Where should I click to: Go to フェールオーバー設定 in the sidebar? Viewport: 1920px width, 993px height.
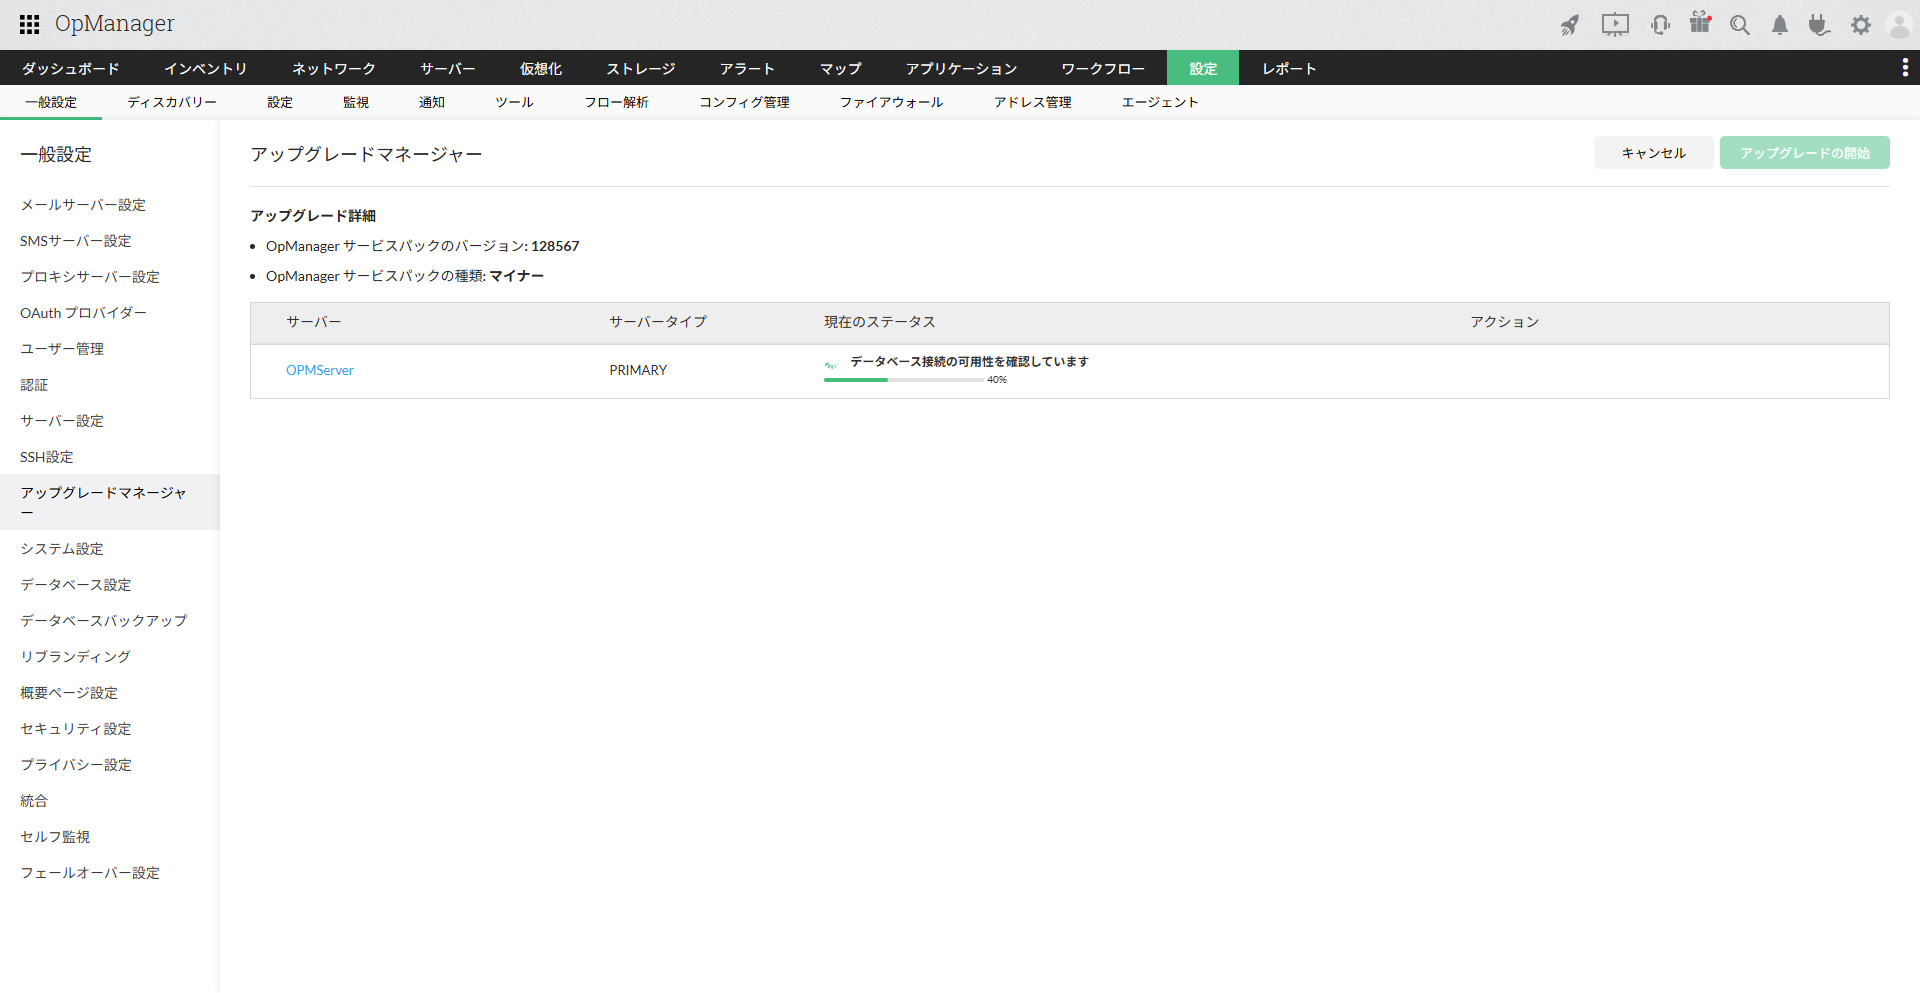(110, 873)
